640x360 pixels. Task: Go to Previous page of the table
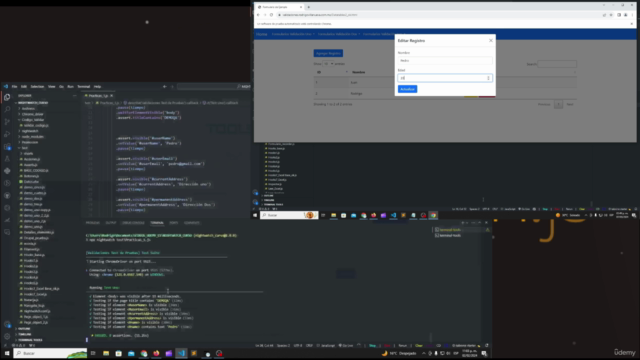click(x=544, y=104)
